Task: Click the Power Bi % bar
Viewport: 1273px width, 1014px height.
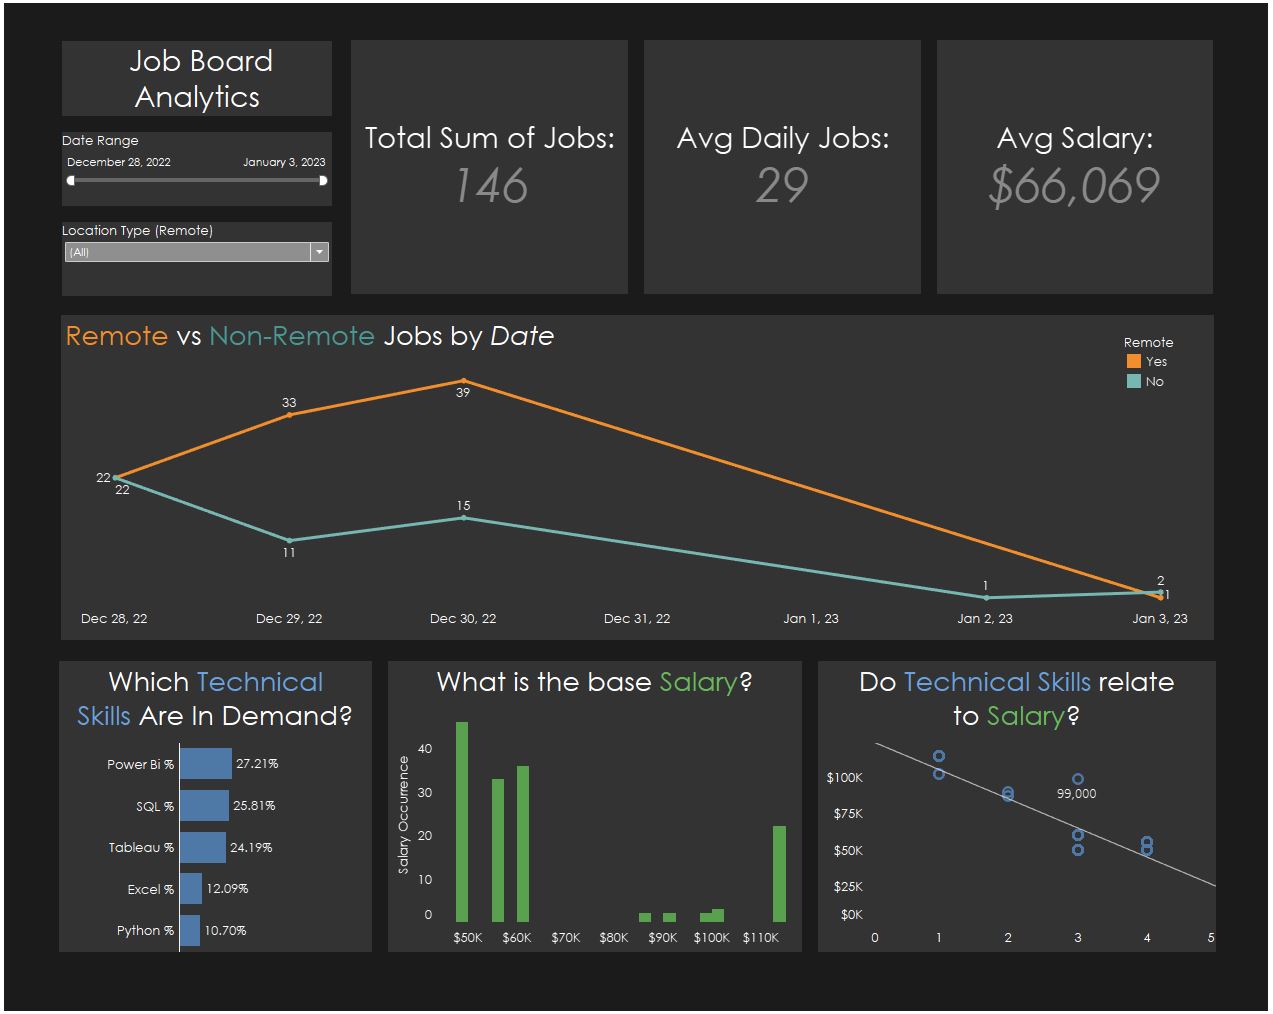Action: coord(205,763)
